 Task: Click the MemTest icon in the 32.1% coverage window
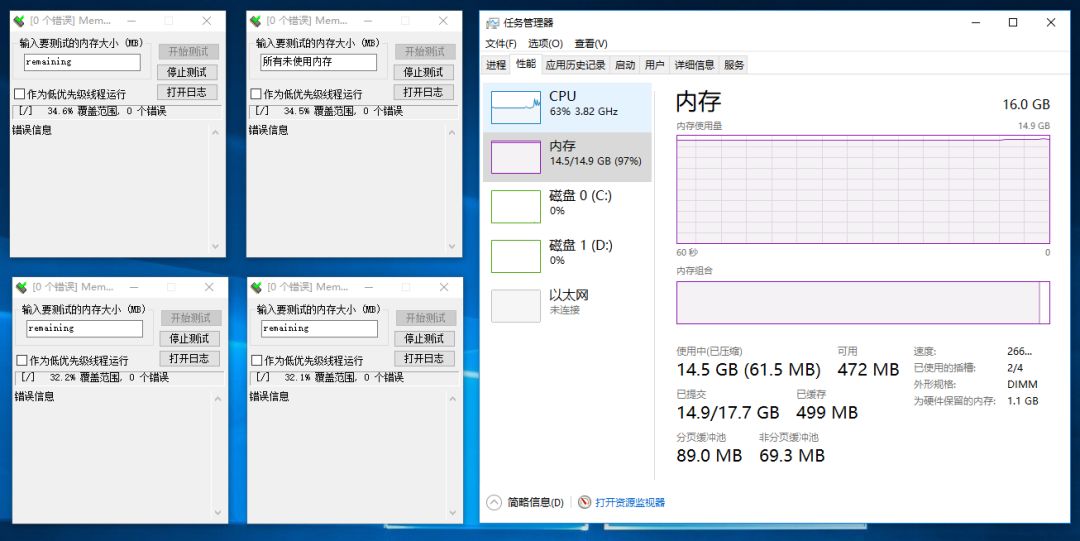256,287
